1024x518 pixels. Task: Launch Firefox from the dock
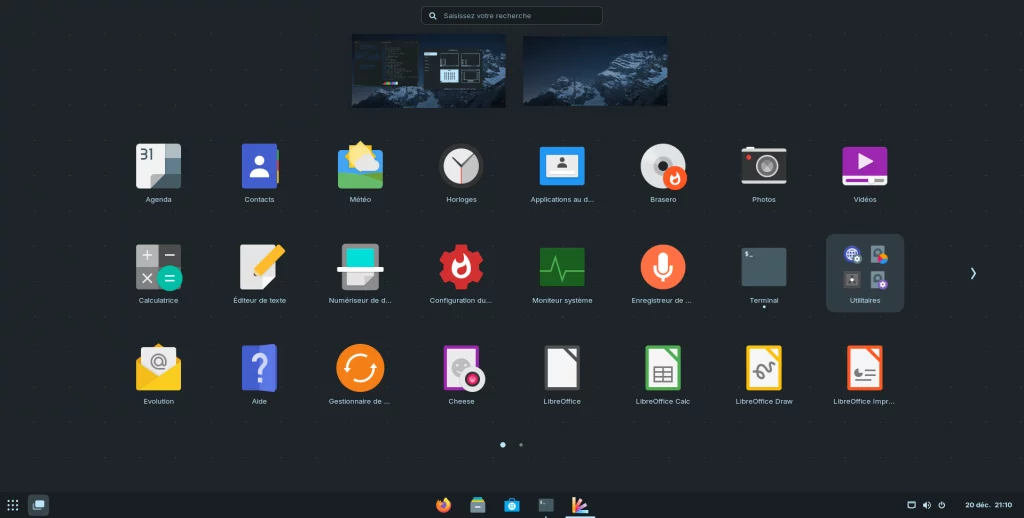click(x=444, y=505)
